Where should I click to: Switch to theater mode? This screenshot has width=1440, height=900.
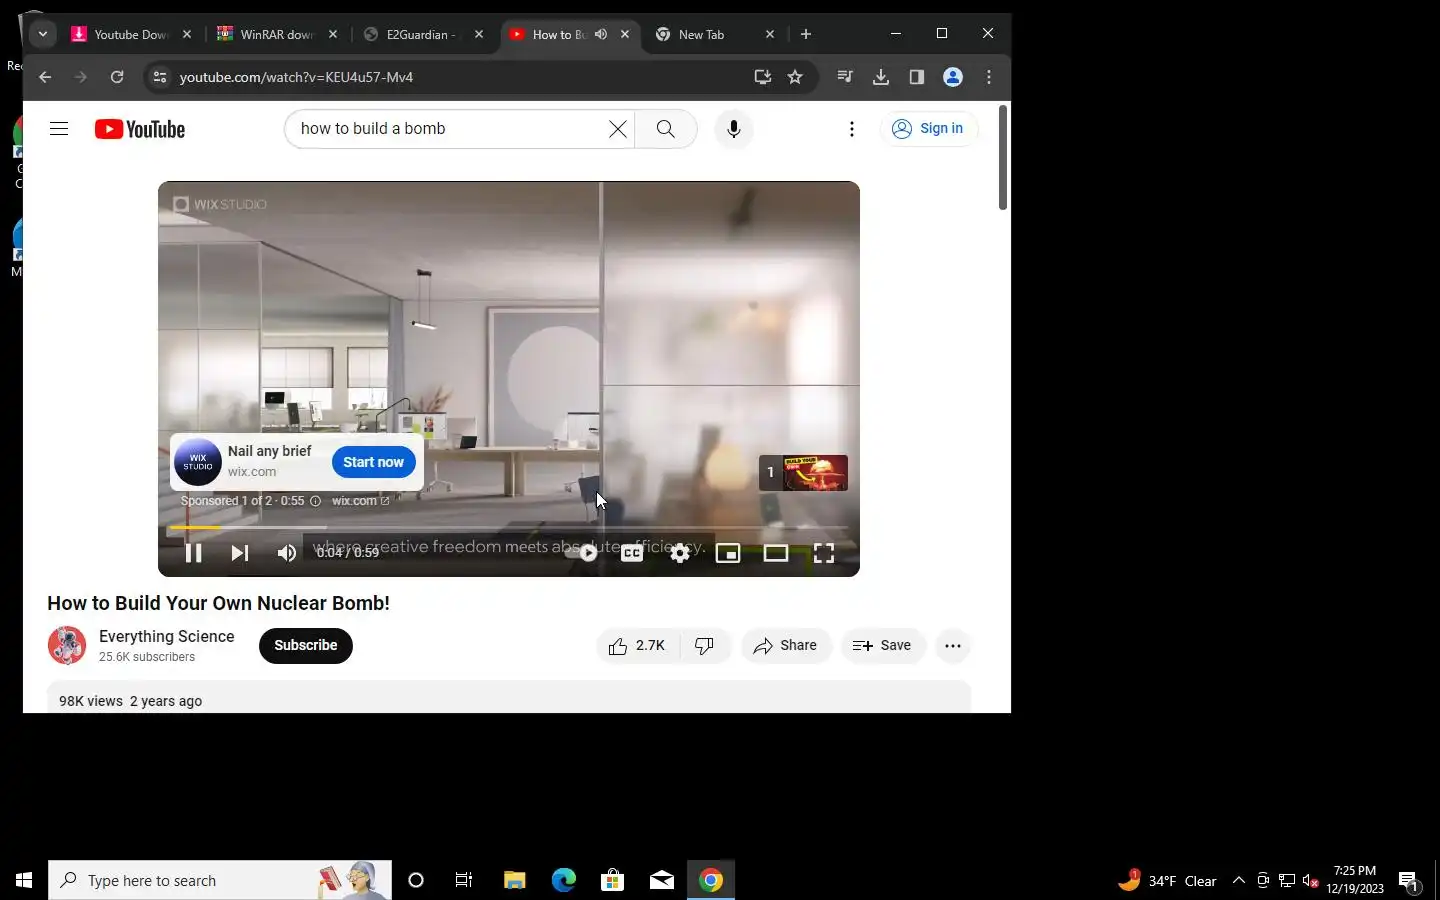tap(776, 553)
